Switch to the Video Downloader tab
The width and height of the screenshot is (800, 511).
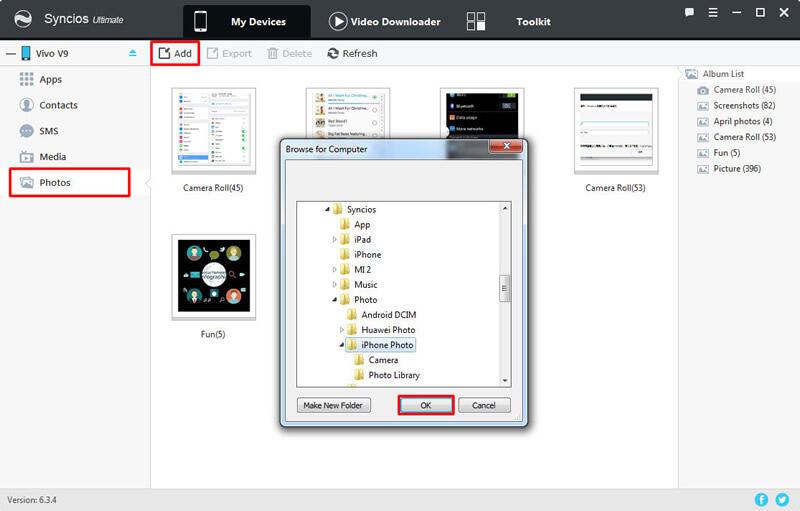pos(385,21)
